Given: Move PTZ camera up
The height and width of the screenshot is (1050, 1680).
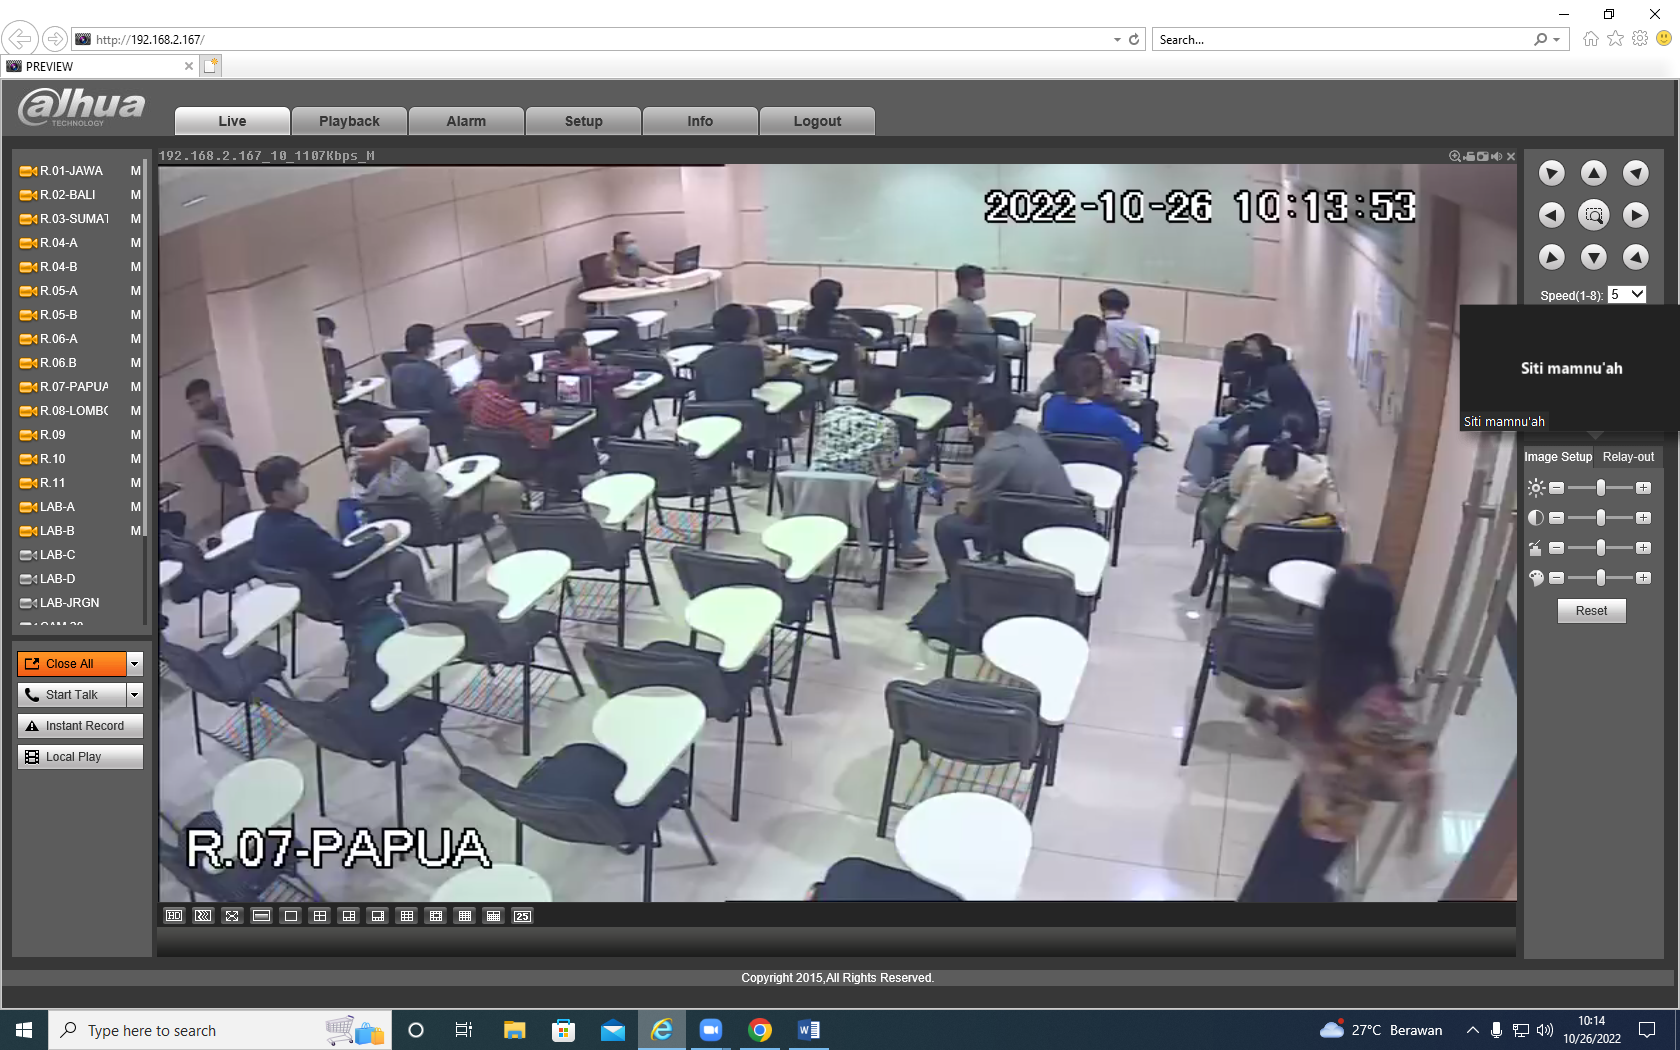Looking at the screenshot, I should point(1594,173).
